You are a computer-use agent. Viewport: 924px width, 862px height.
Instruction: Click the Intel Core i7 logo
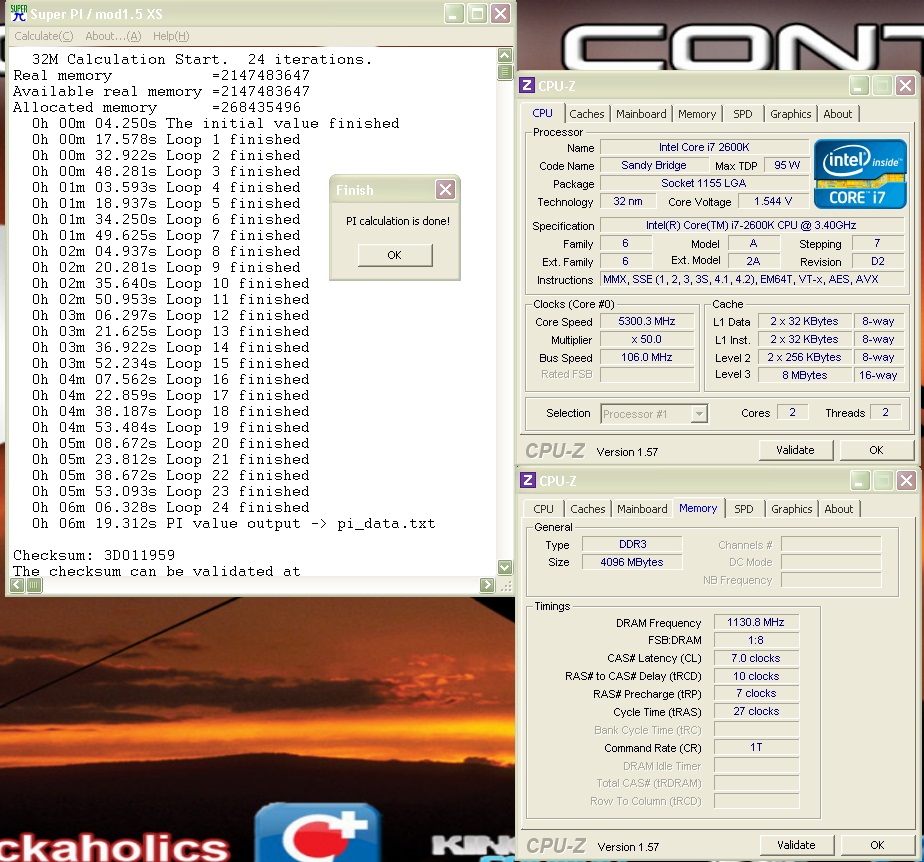point(860,173)
